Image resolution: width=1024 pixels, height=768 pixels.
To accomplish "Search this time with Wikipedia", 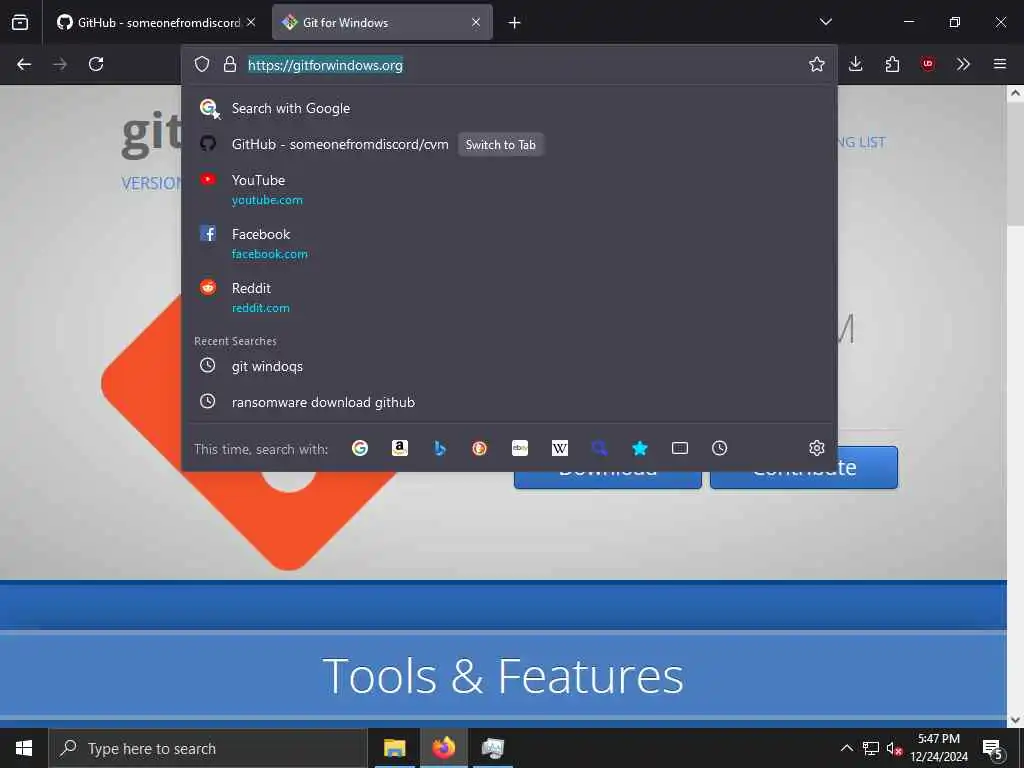I will 560,448.
